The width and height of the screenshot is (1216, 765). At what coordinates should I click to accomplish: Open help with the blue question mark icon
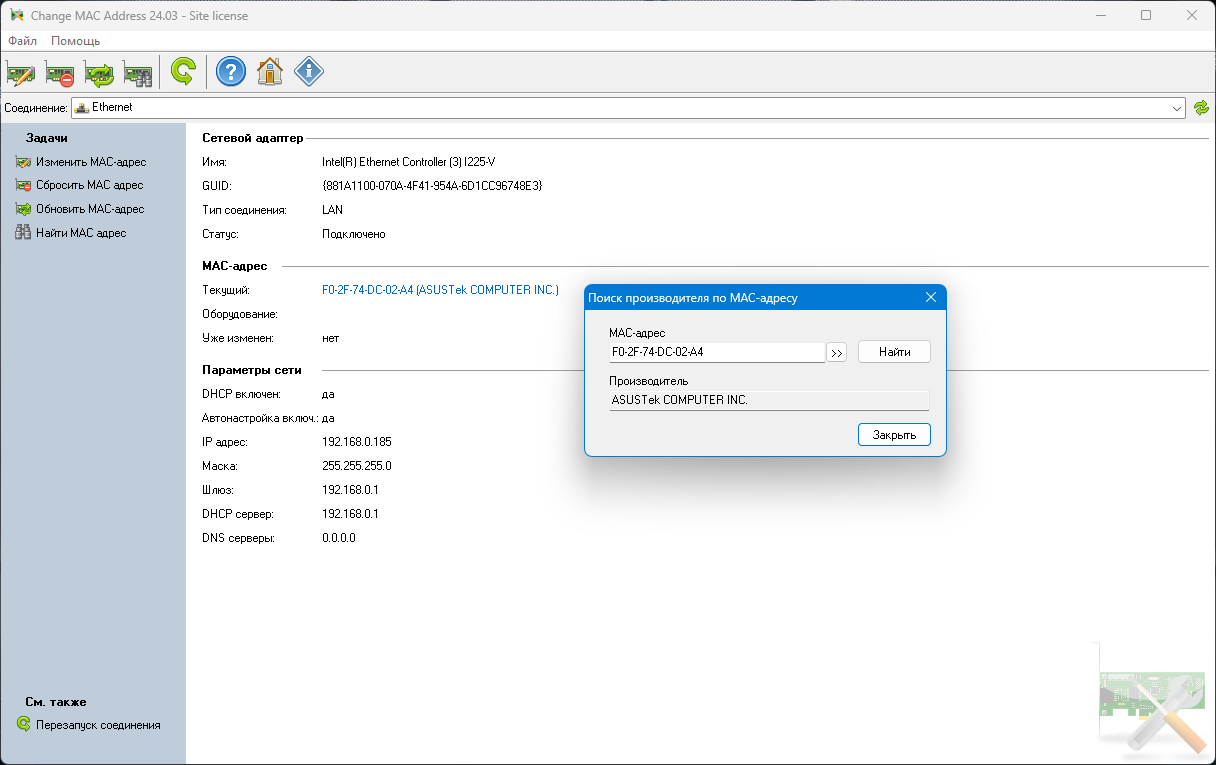coord(231,72)
